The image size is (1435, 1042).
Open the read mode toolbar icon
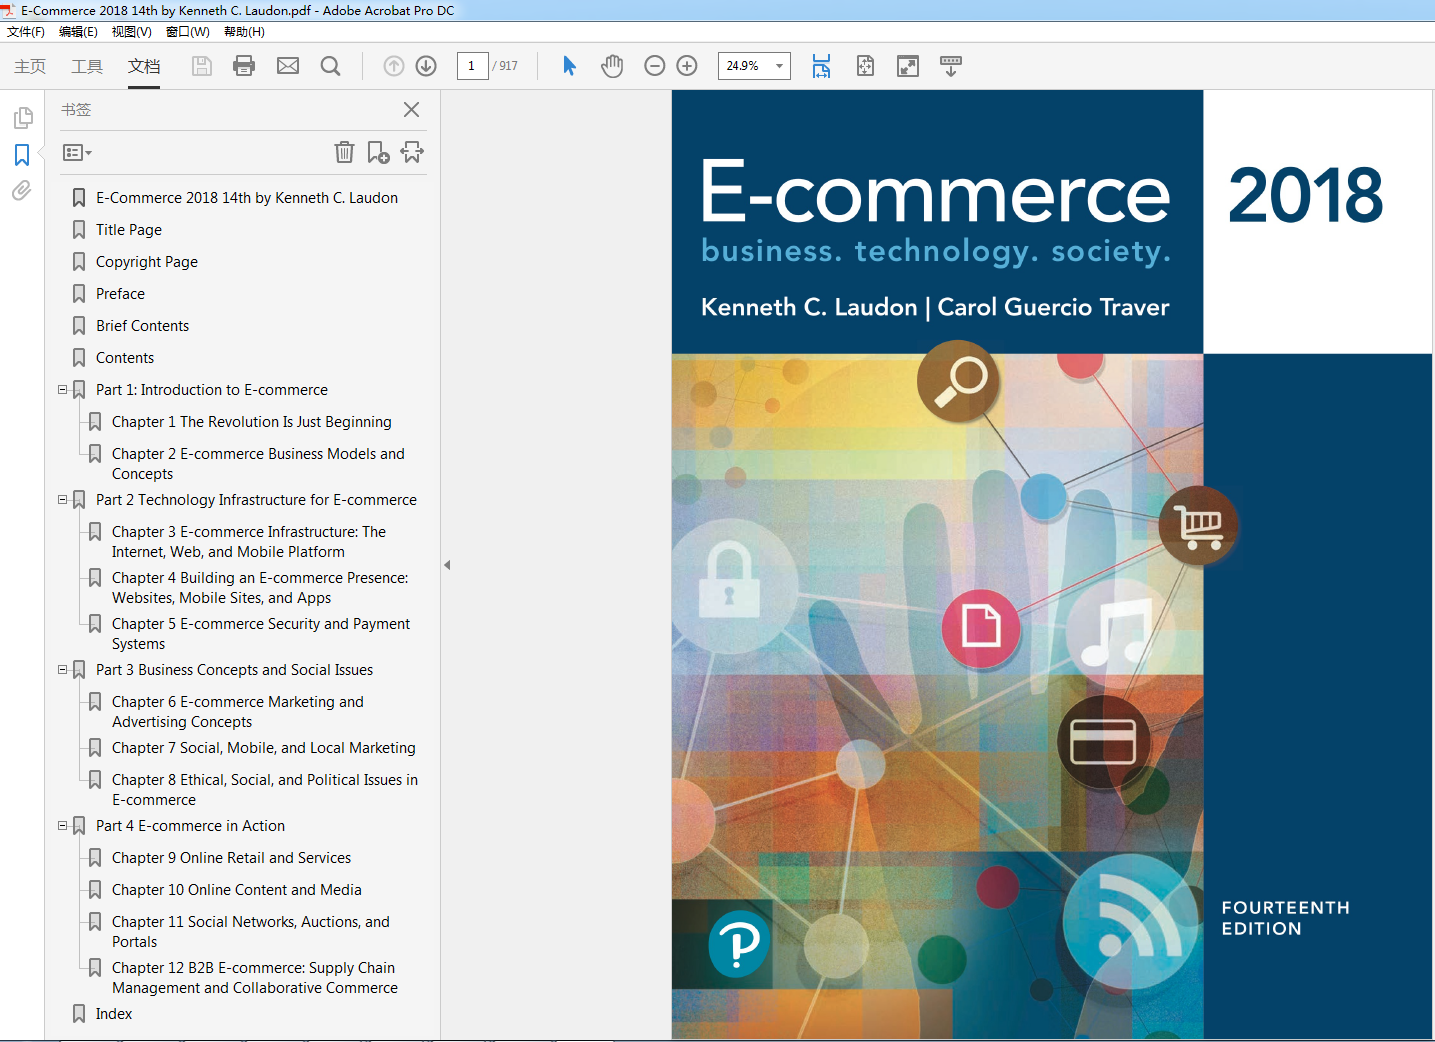coord(951,66)
